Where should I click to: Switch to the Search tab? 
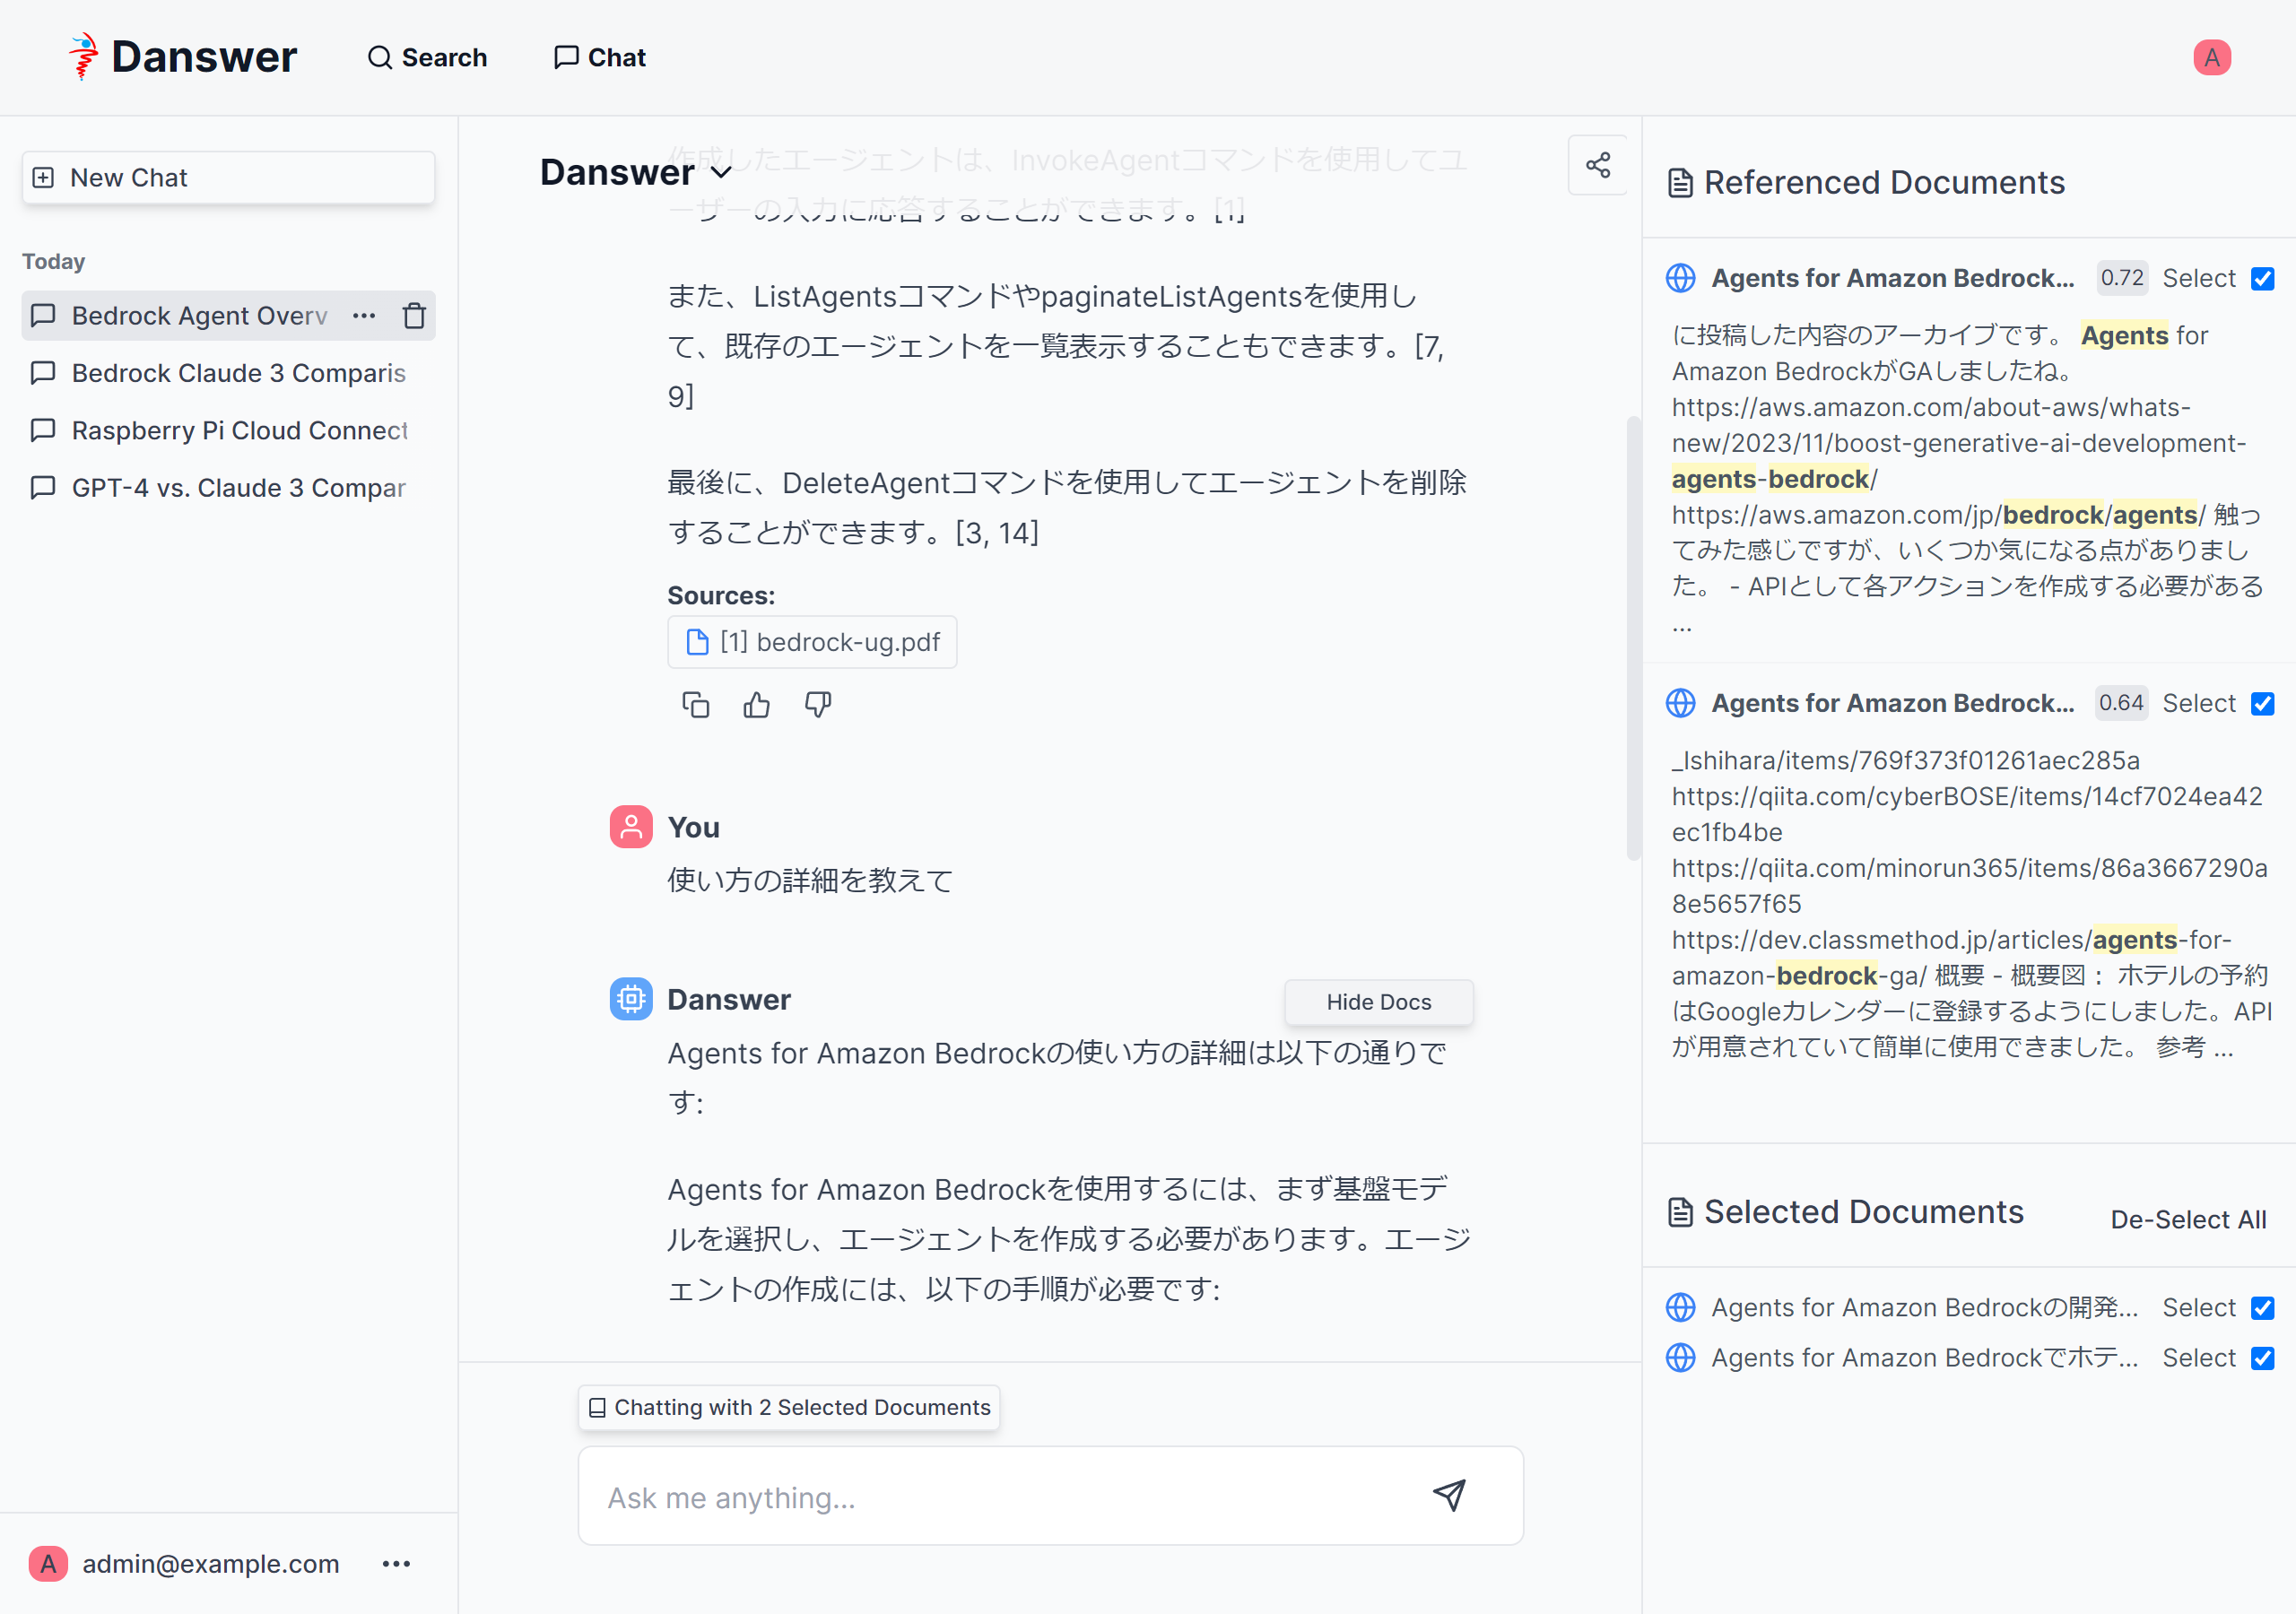pyautogui.click(x=427, y=57)
